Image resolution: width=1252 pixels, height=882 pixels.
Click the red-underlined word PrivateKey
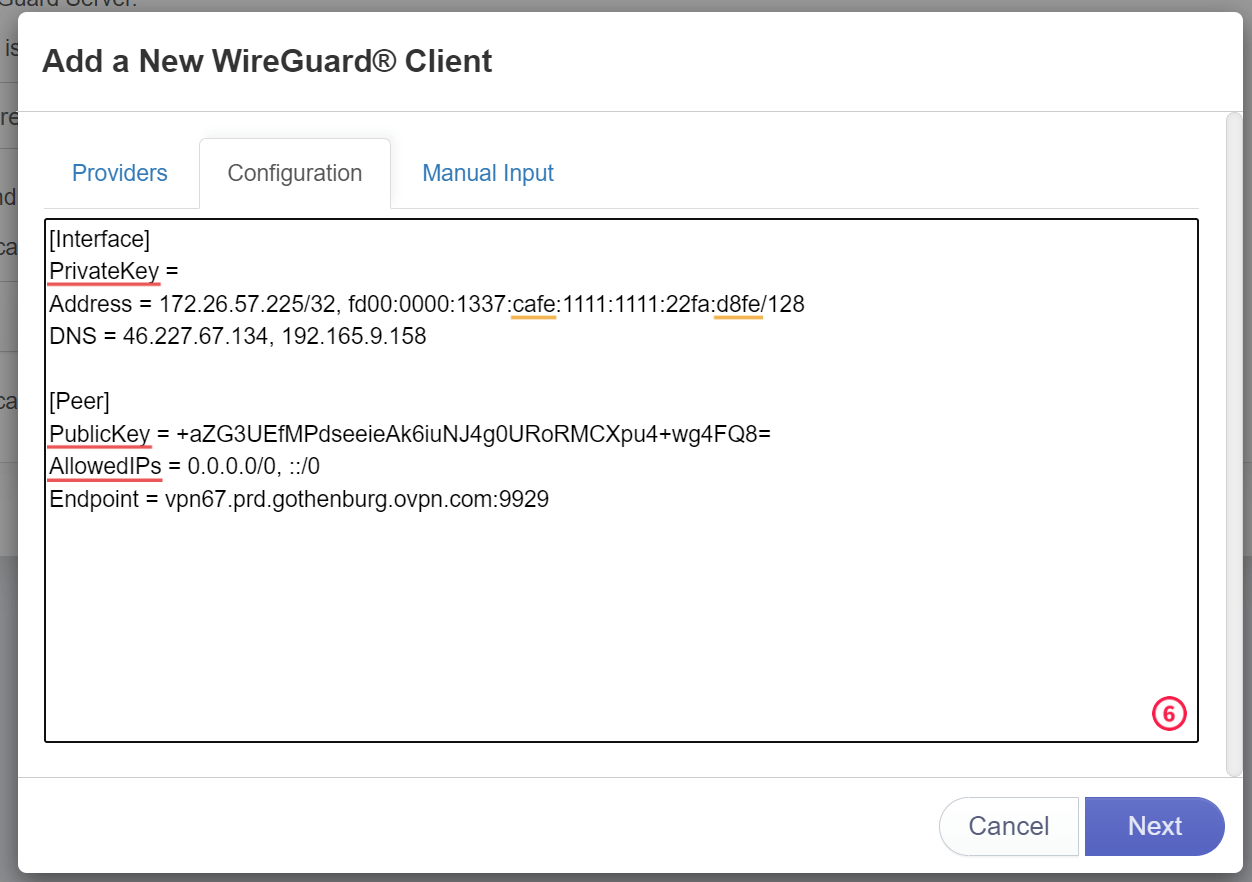pyautogui.click(x=104, y=271)
